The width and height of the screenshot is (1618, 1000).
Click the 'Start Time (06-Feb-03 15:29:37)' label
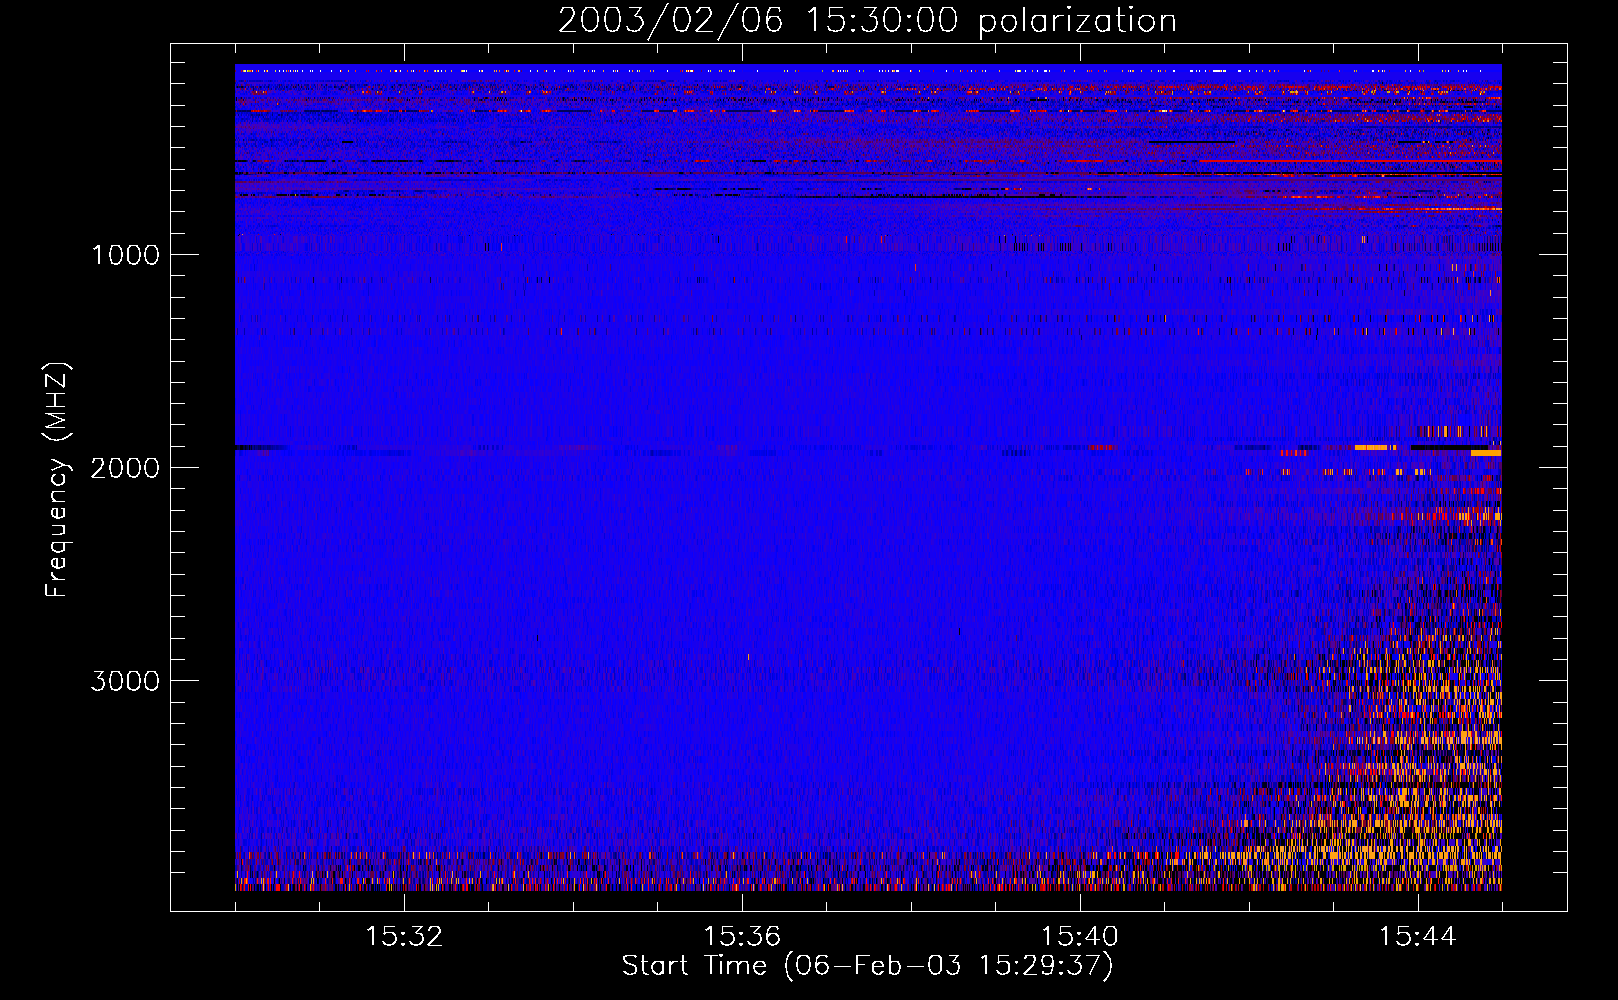pos(867,966)
